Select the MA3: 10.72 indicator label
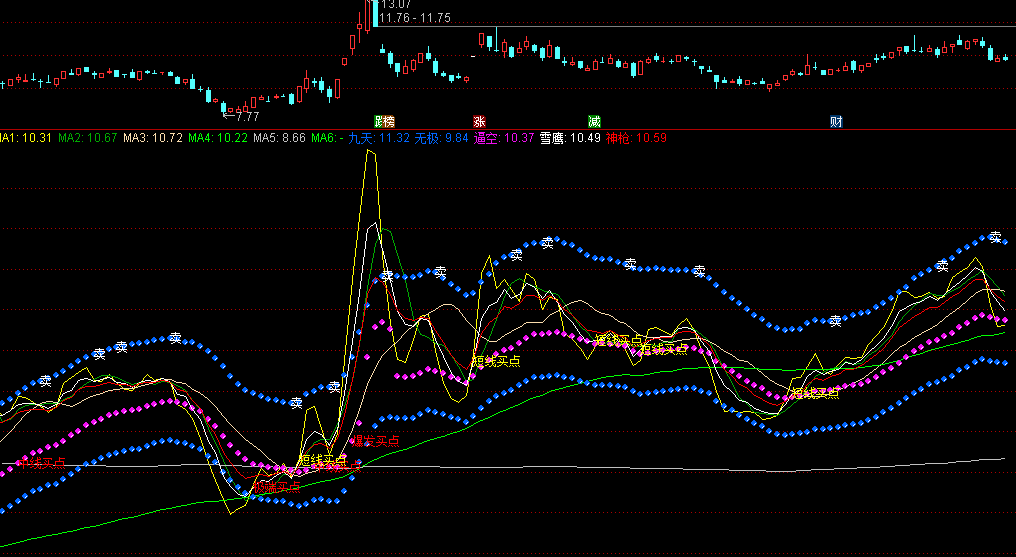 (153, 137)
